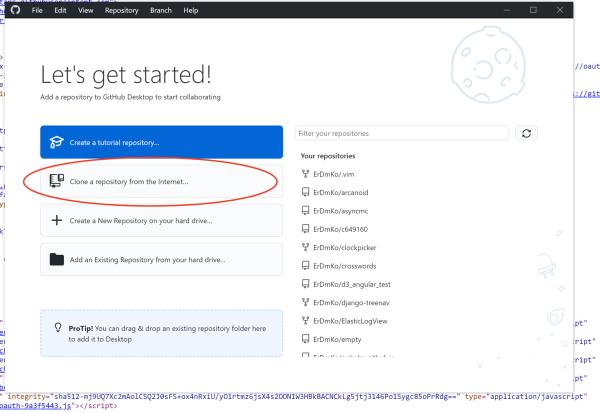Focus the Filter your repositories field
This screenshot has width=600, height=412.
(402, 133)
